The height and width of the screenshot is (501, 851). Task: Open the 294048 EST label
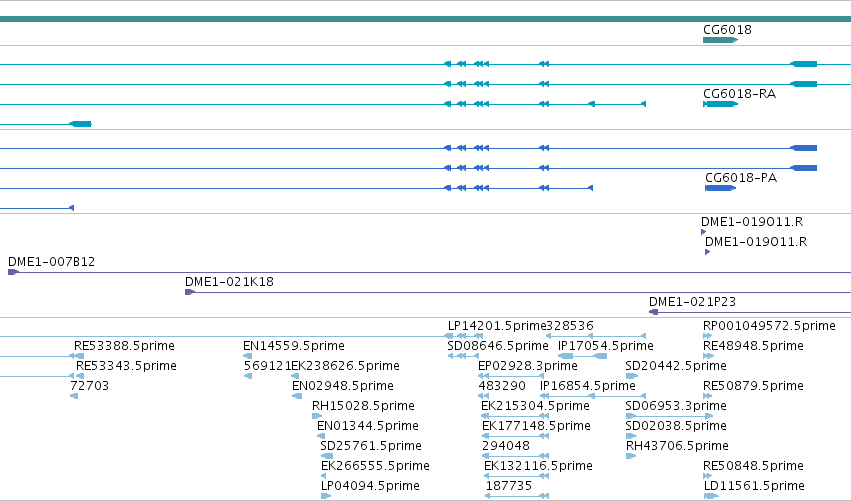(506, 446)
